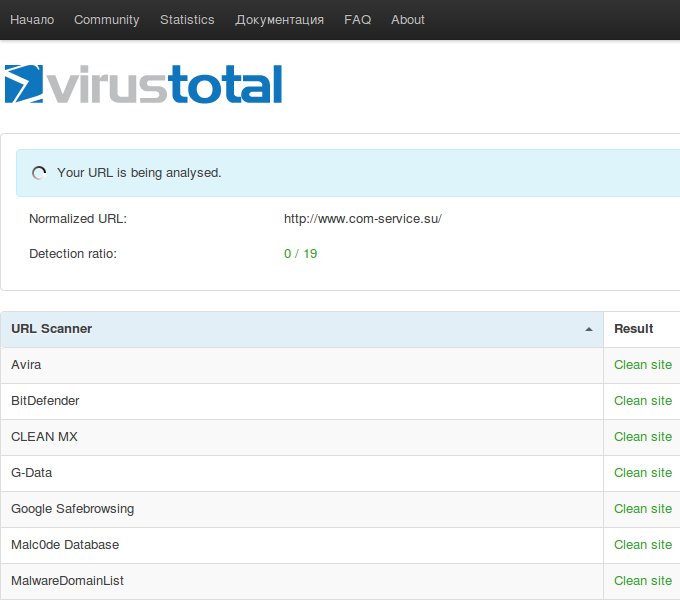This screenshot has height=600, width=680.
Task: Click the Clean site result for BitDefender
Action: click(x=643, y=401)
